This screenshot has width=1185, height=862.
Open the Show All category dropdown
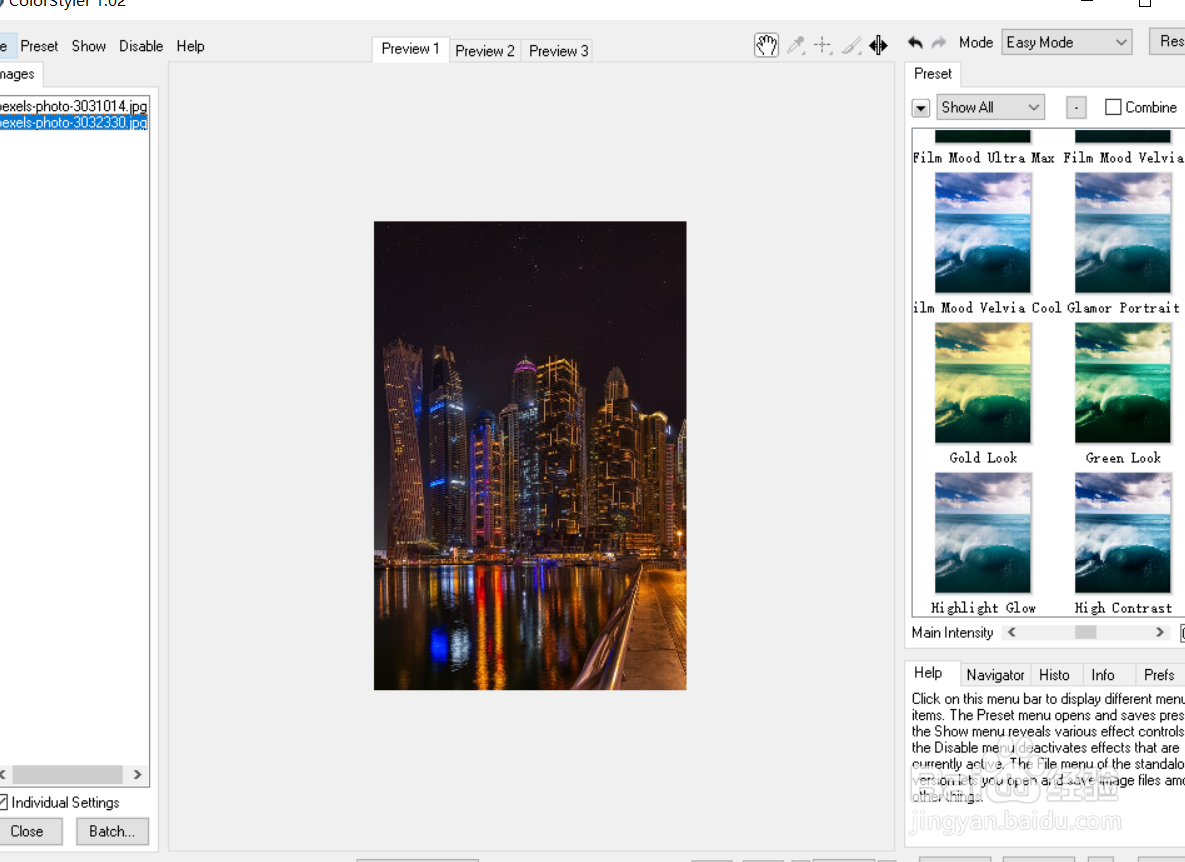point(990,107)
